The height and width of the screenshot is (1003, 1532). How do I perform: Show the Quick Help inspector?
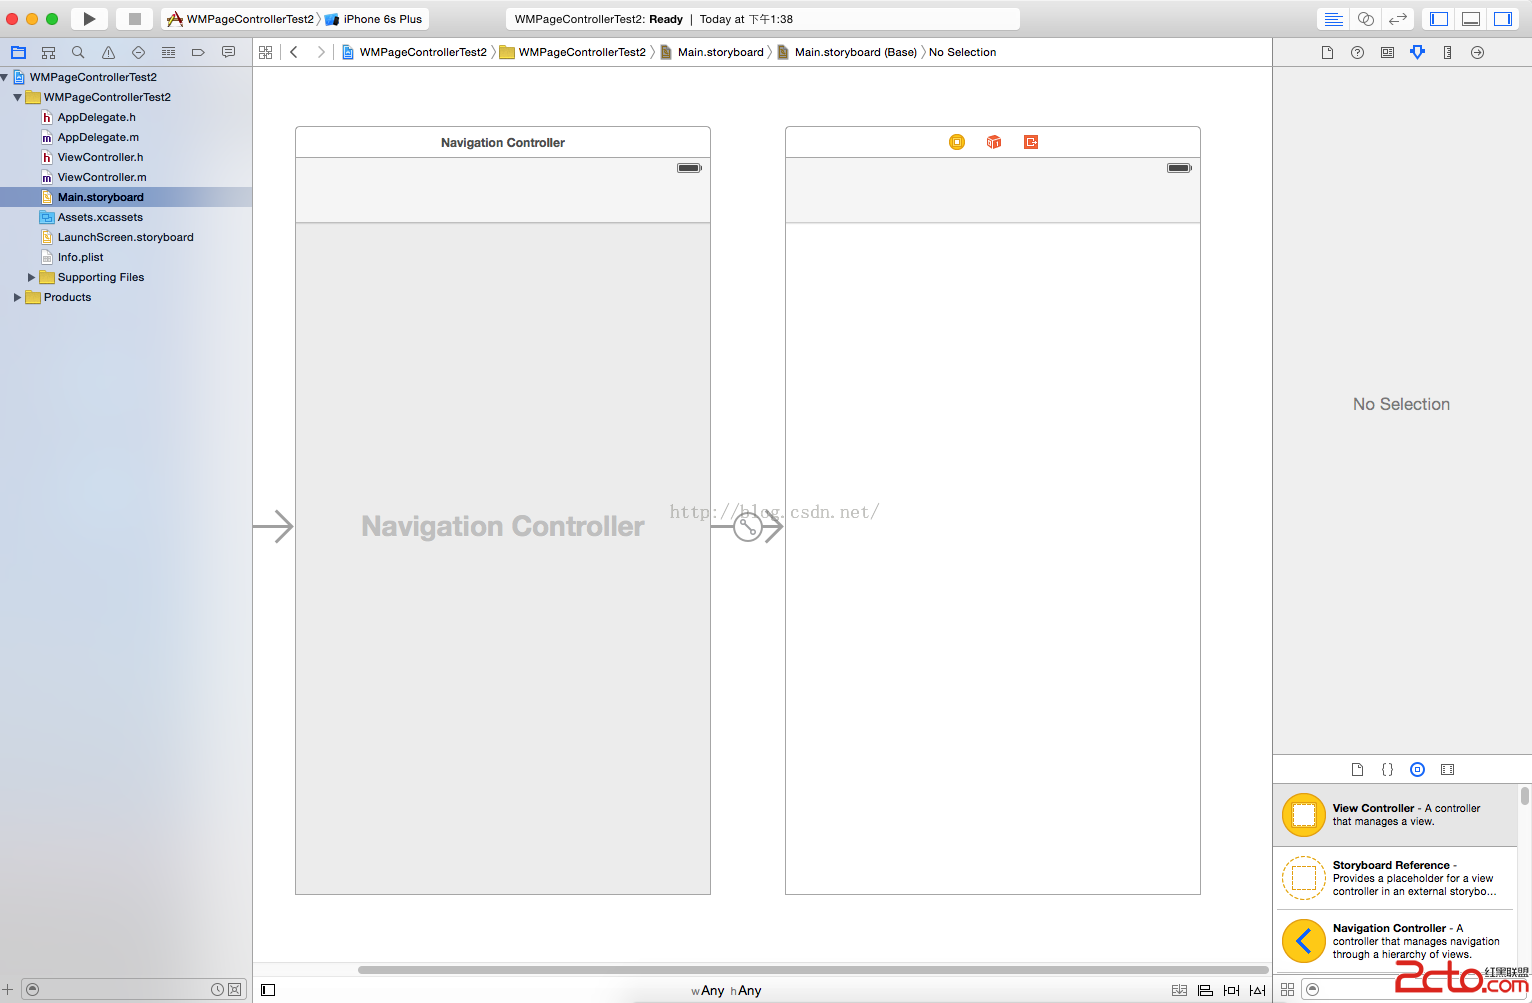[x=1357, y=52]
